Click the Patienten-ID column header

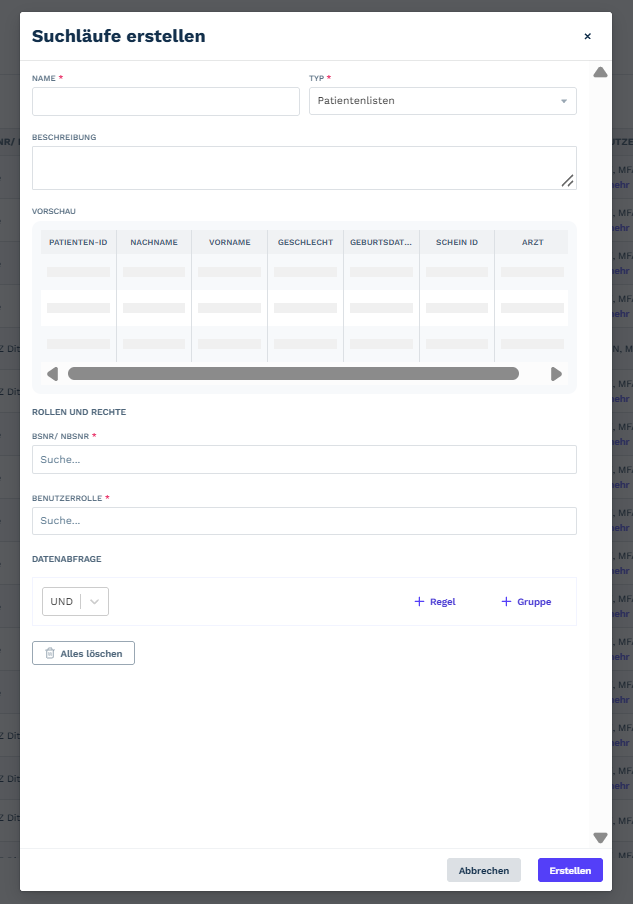pos(78,242)
